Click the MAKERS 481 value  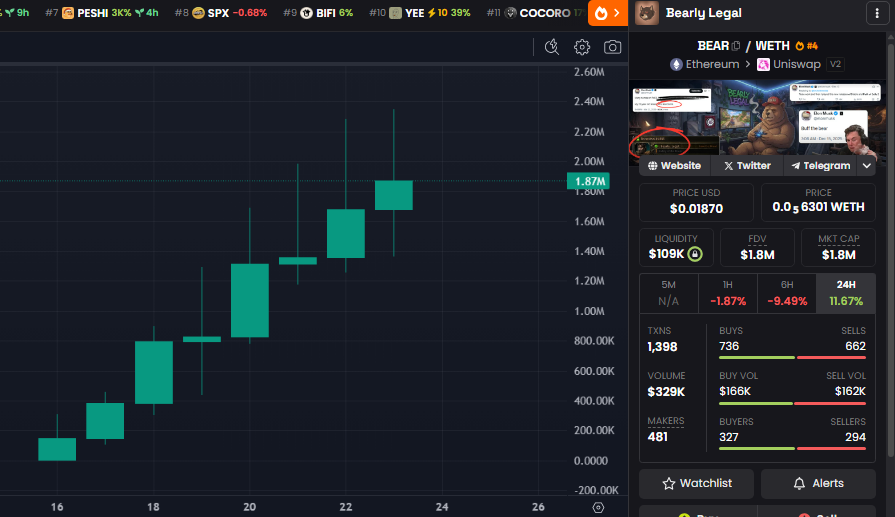pos(658,437)
